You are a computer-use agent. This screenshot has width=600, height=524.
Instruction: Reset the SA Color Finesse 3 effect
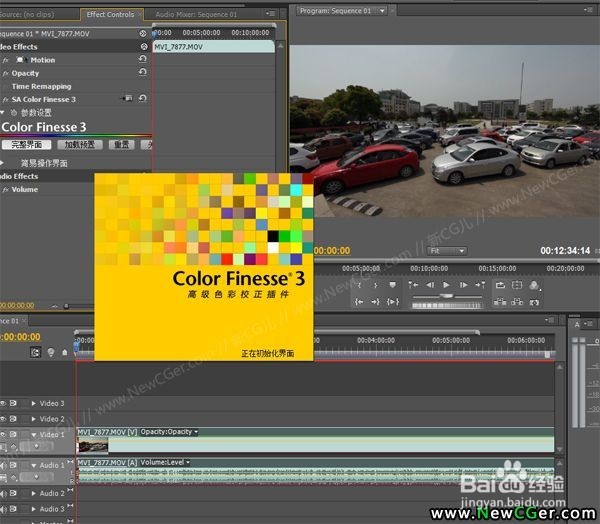(142, 98)
